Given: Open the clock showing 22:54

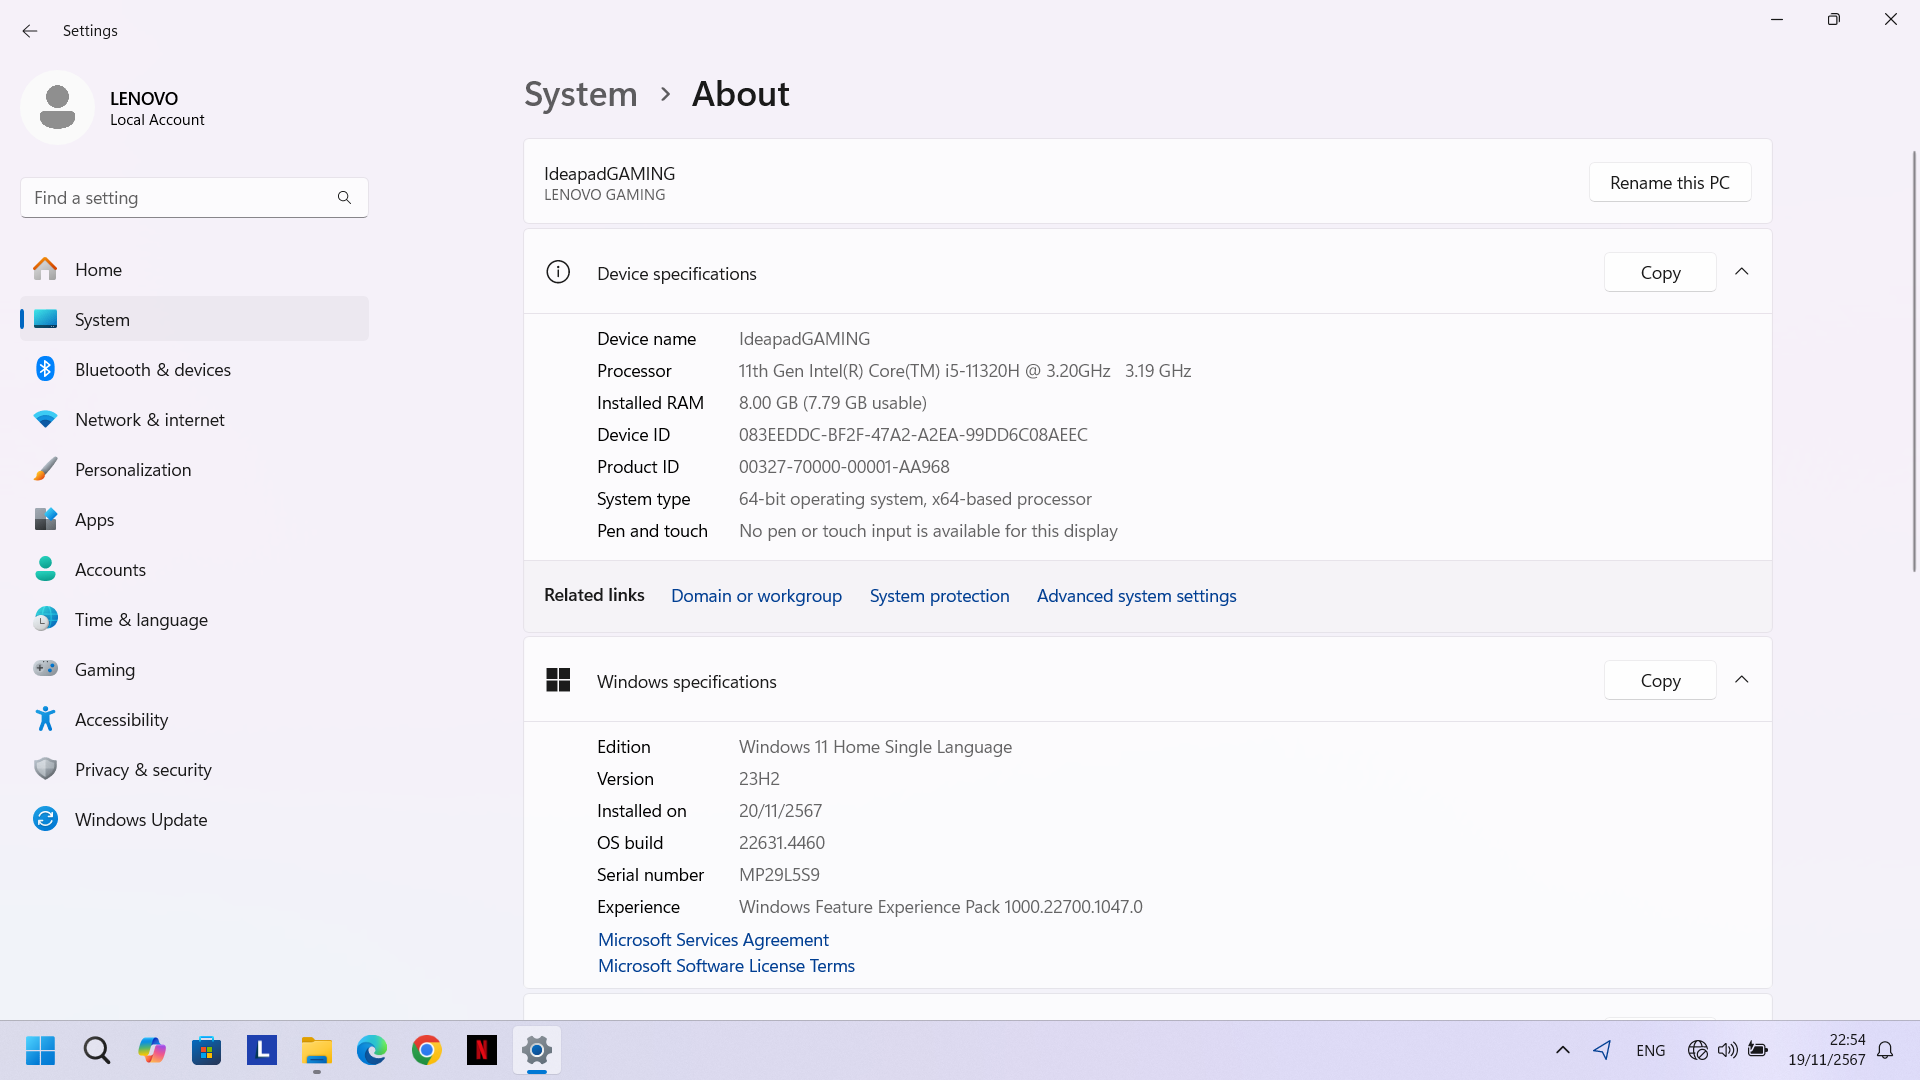Looking at the screenshot, I should 1827,1050.
